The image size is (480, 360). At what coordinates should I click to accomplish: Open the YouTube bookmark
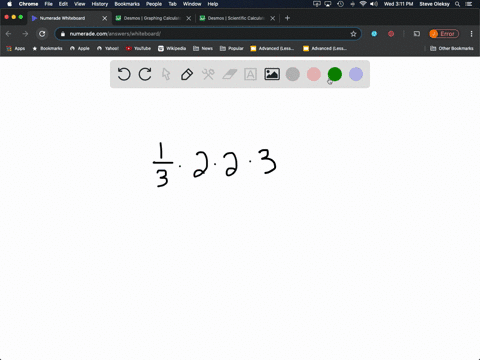(138, 48)
